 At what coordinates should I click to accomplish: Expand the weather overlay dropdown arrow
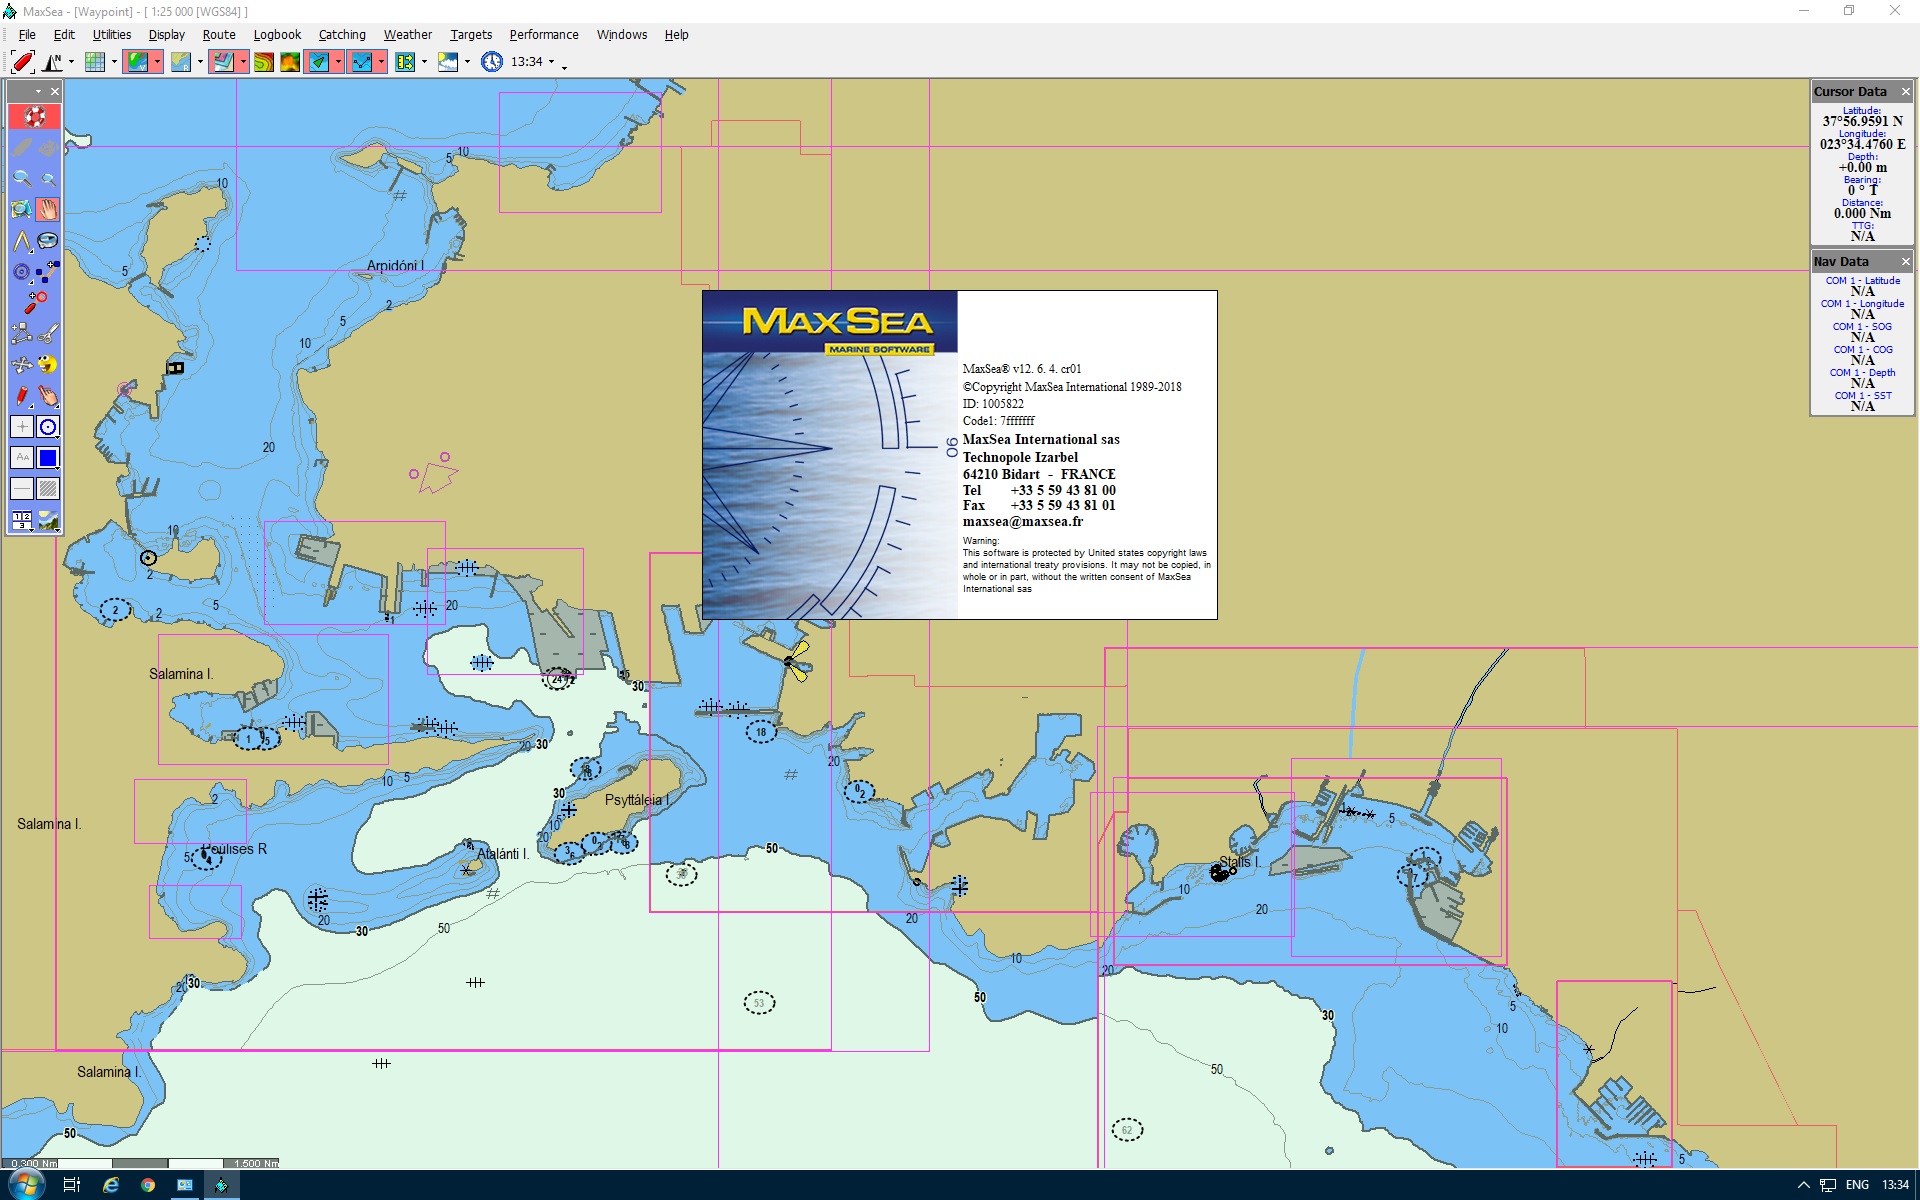pyautogui.click(x=467, y=62)
